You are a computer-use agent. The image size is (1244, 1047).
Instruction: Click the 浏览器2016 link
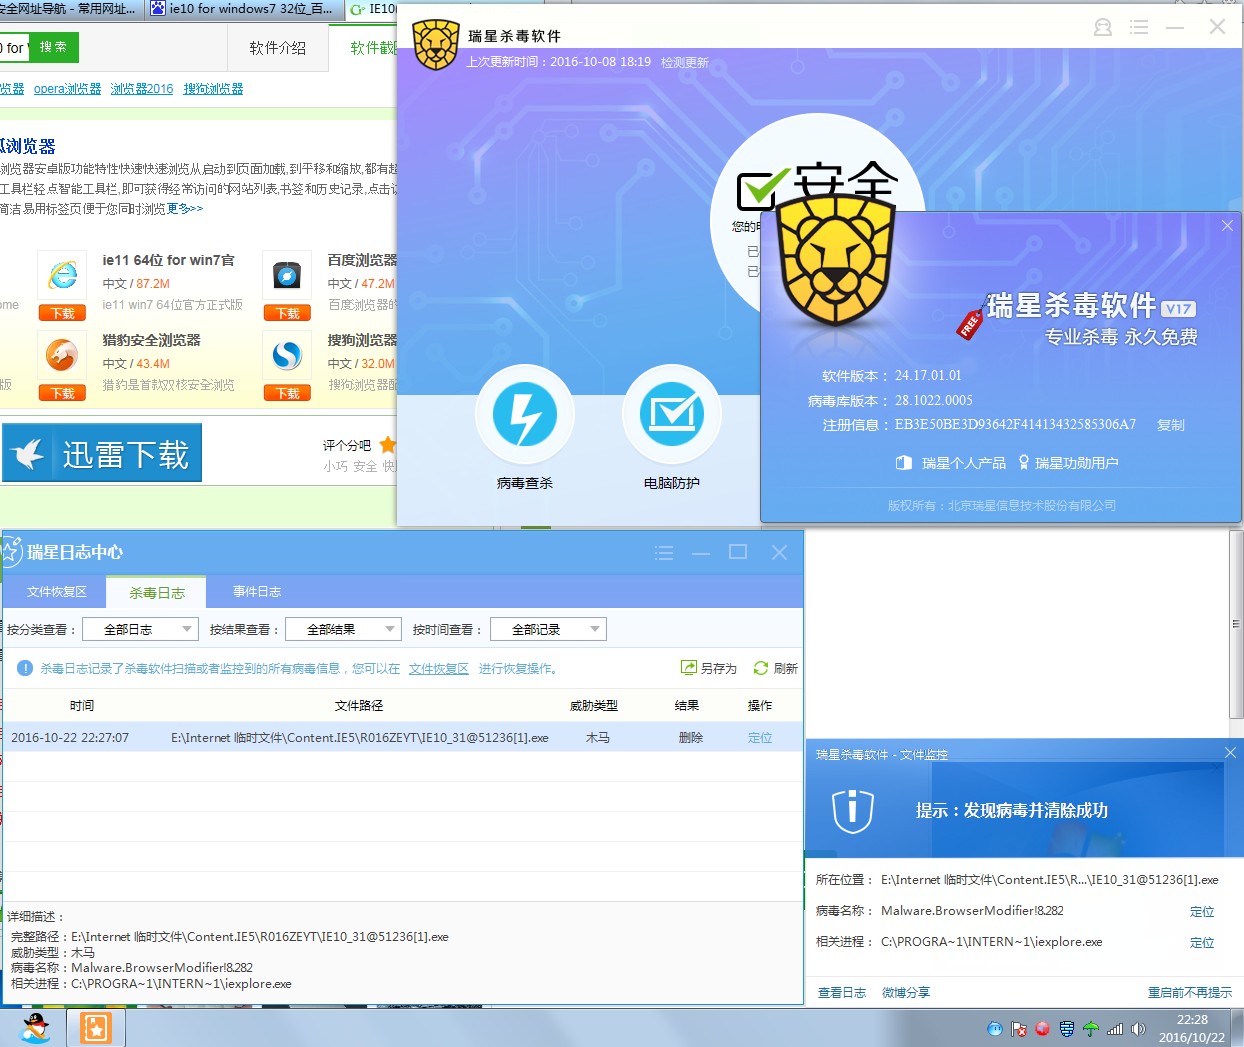click(x=142, y=89)
